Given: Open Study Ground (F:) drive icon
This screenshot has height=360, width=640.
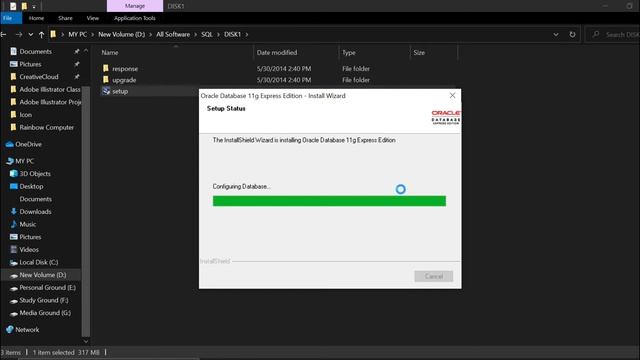Looking at the screenshot, I should click(13, 300).
